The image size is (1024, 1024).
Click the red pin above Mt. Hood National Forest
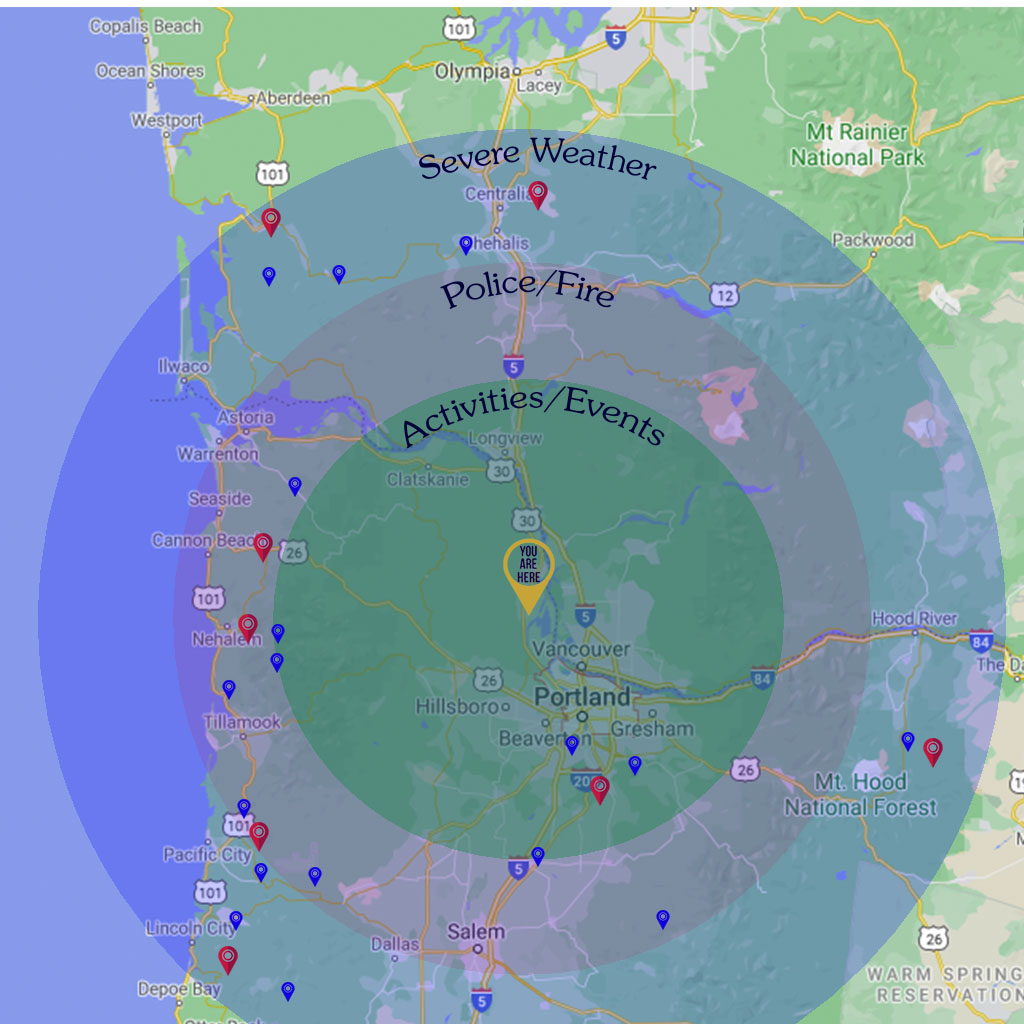[x=933, y=752]
